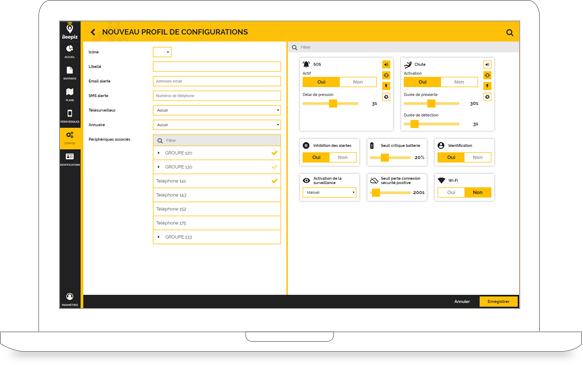Screen dimensions: 583x365
Task: Open the Accueil dashboard sidebar icon
Action: (x=70, y=51)
